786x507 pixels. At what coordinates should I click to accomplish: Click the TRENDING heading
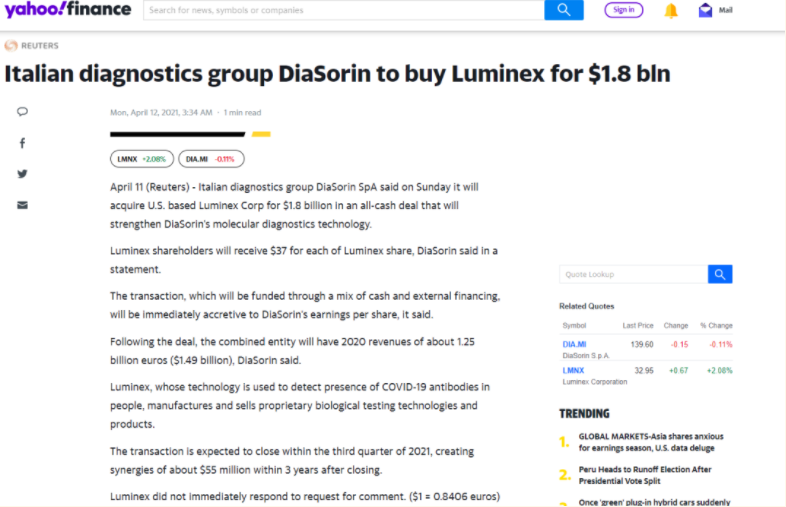click(584, 414)
